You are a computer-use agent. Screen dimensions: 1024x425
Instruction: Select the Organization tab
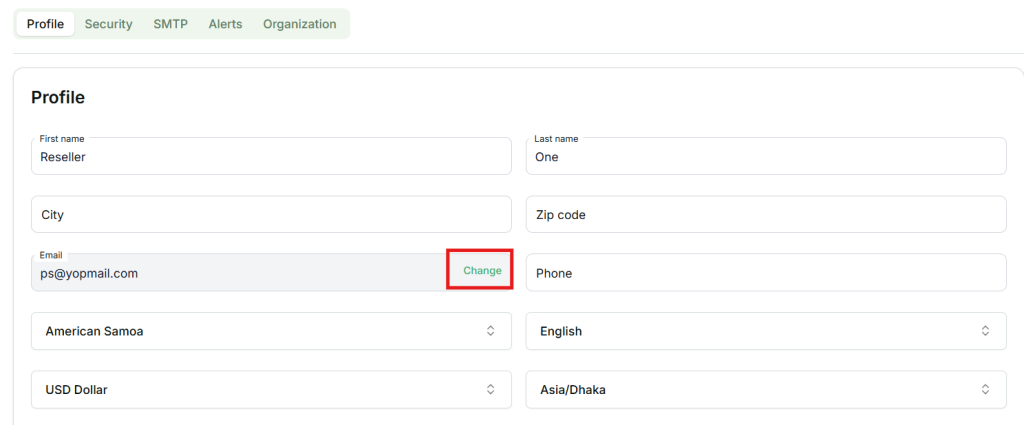[299, 24]
